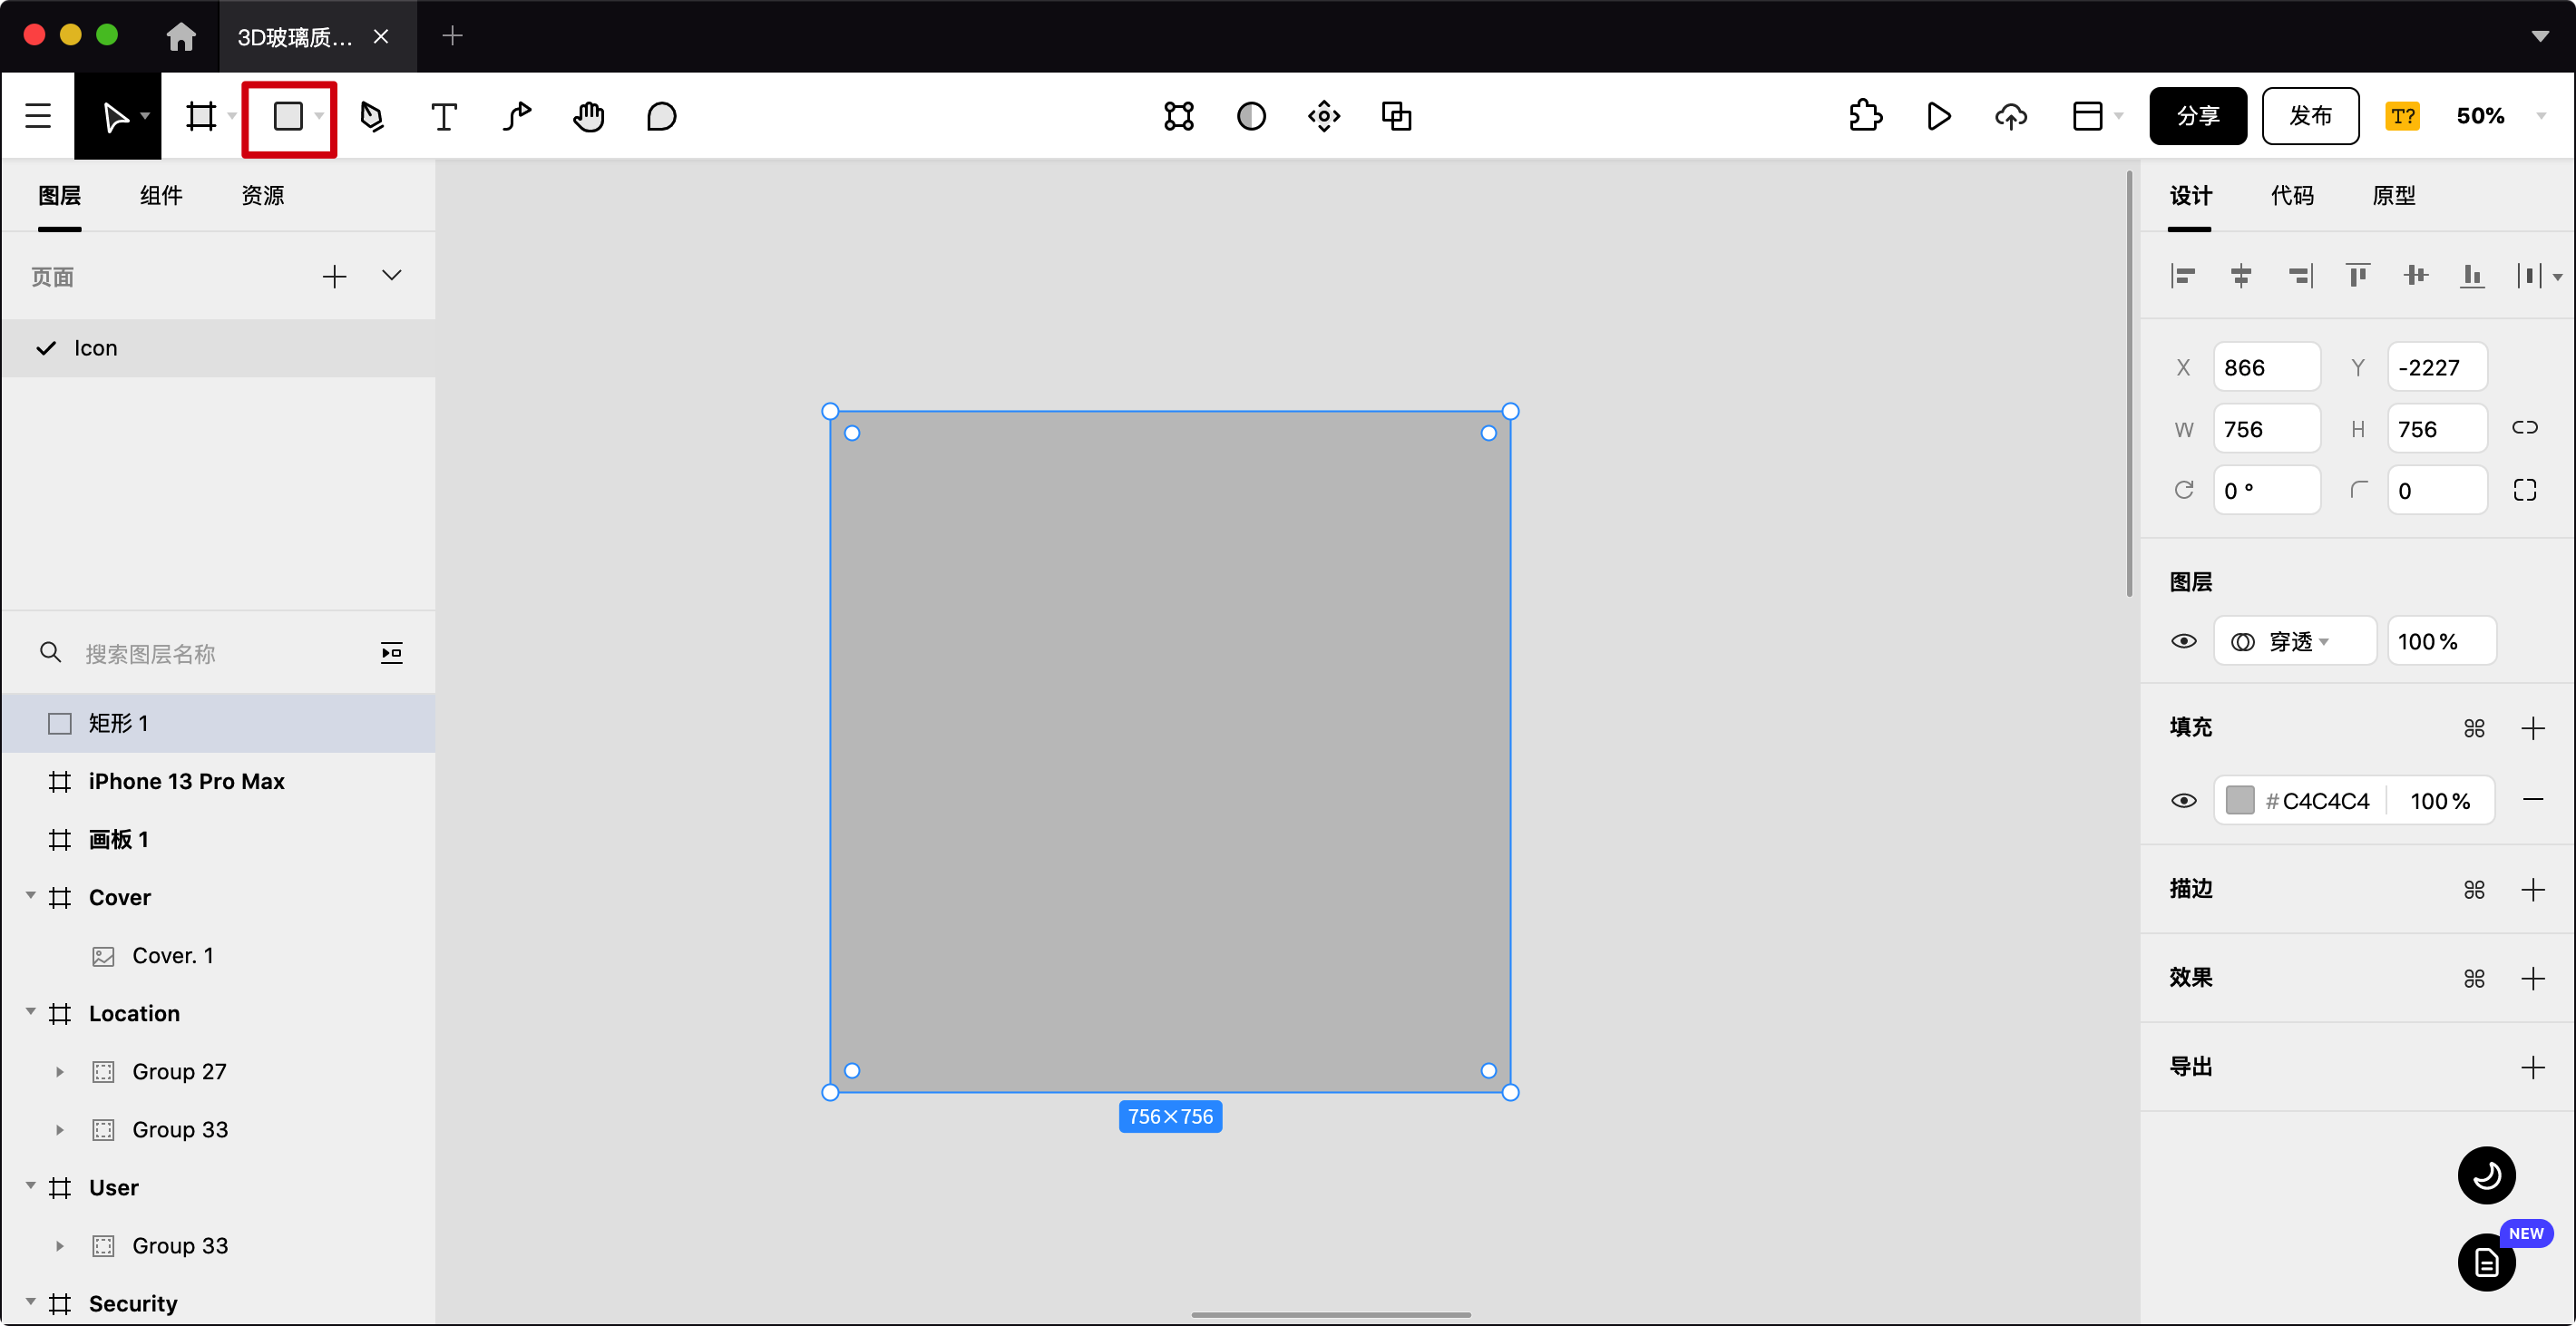Toggle dark mode moon button
The width and height of the screenshot is (2576, 1326).
2486,1175
